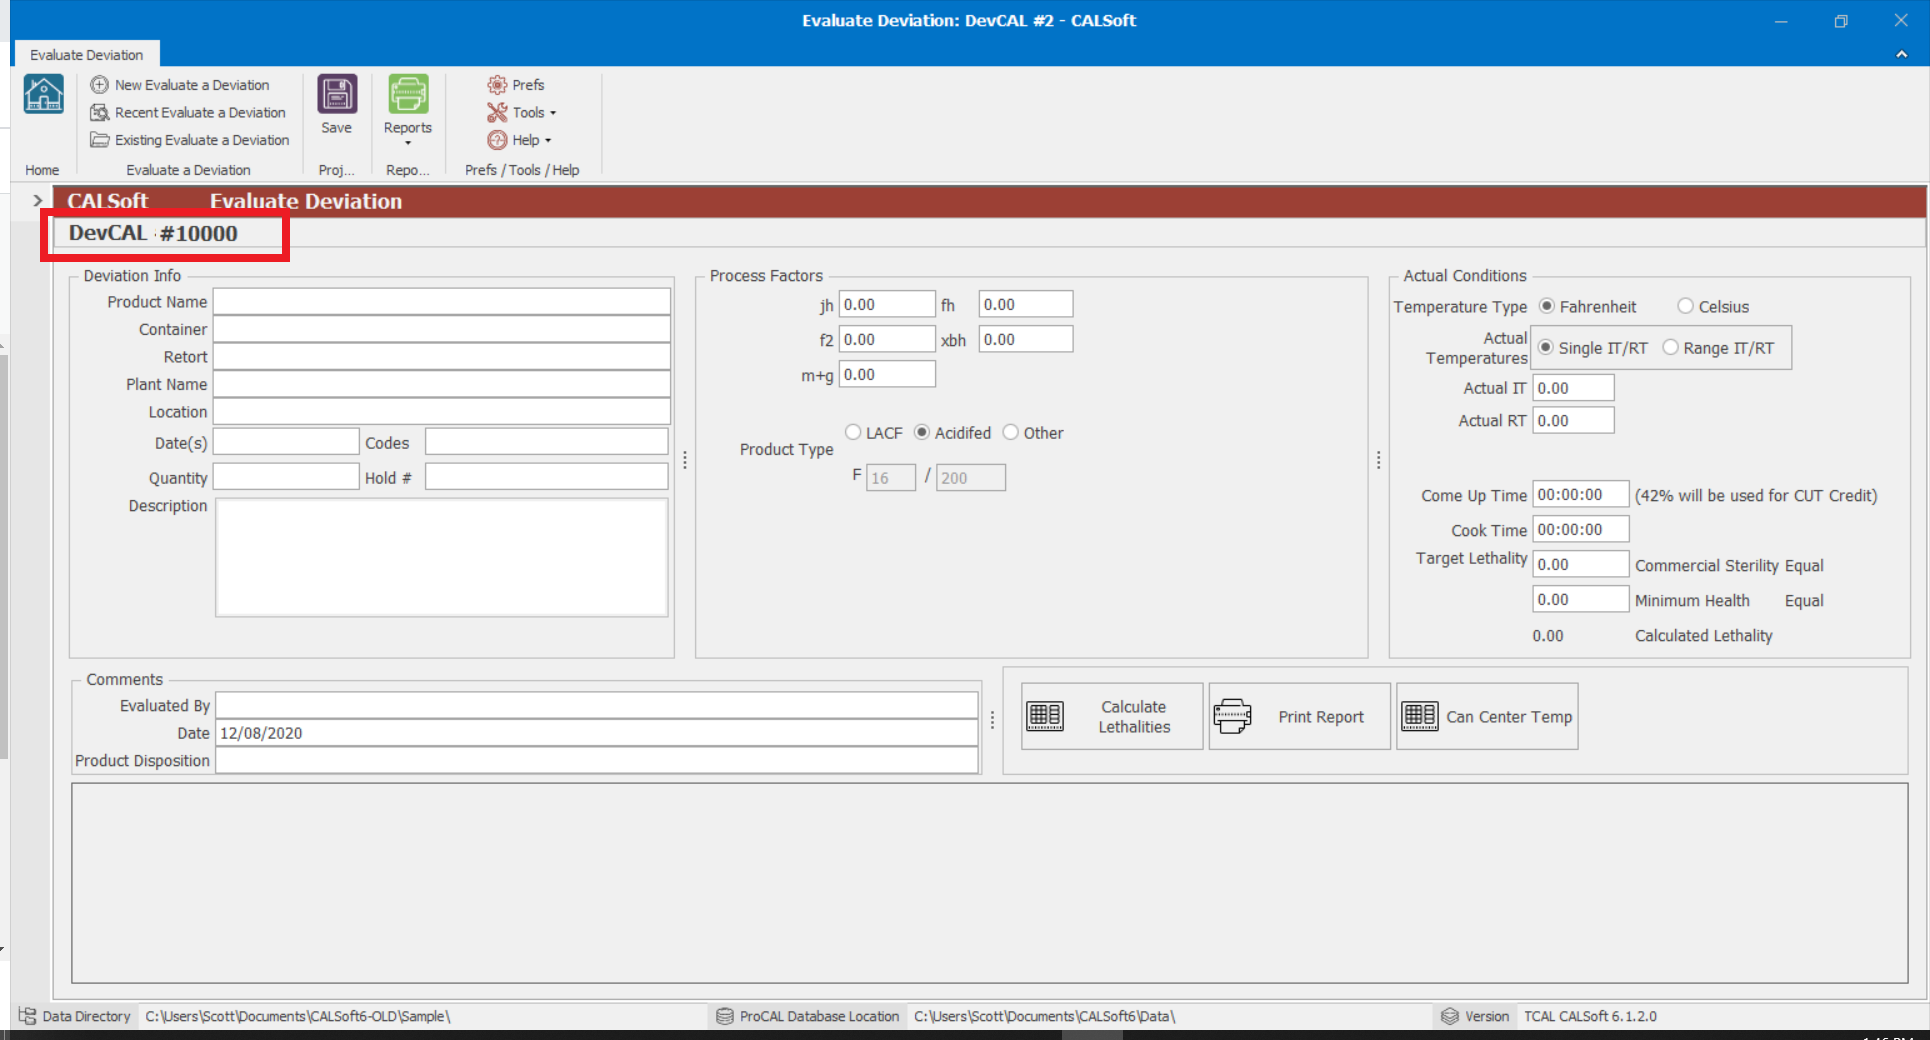
Task: Click the Location input field
Action: coord(441,412)
